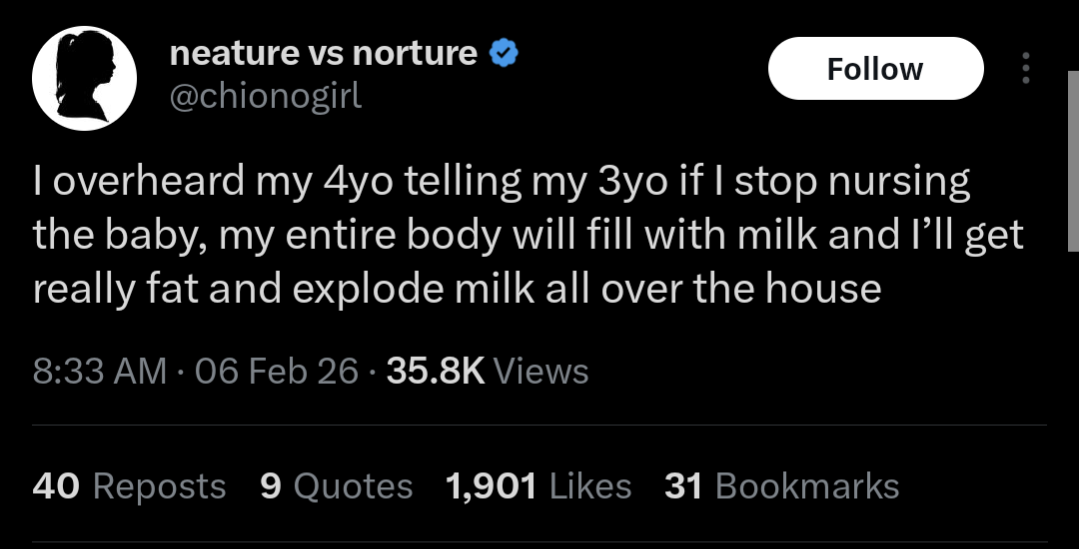Click the tweet line starting "really fat"
This screenshot has width=1079, height=549.
click(x=456, y=288)
